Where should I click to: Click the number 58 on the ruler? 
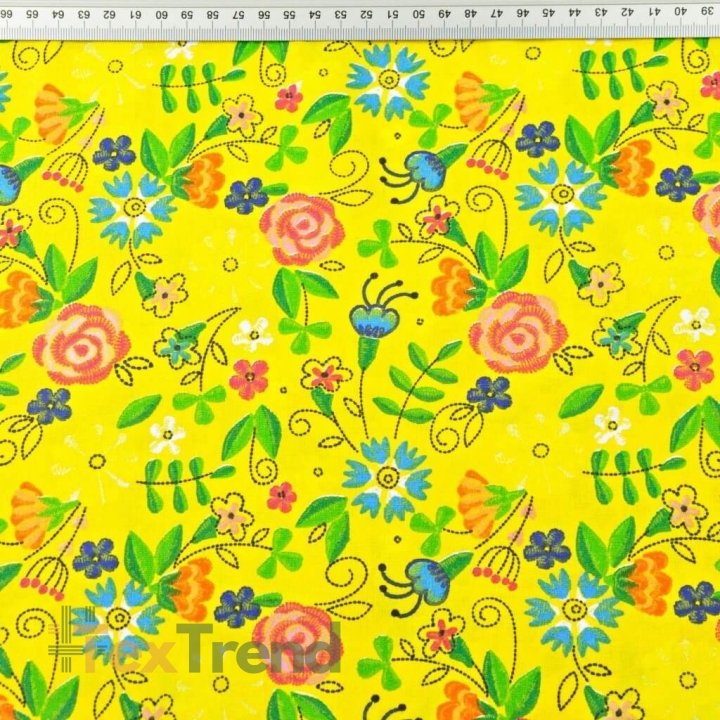(x=212, y=14)
